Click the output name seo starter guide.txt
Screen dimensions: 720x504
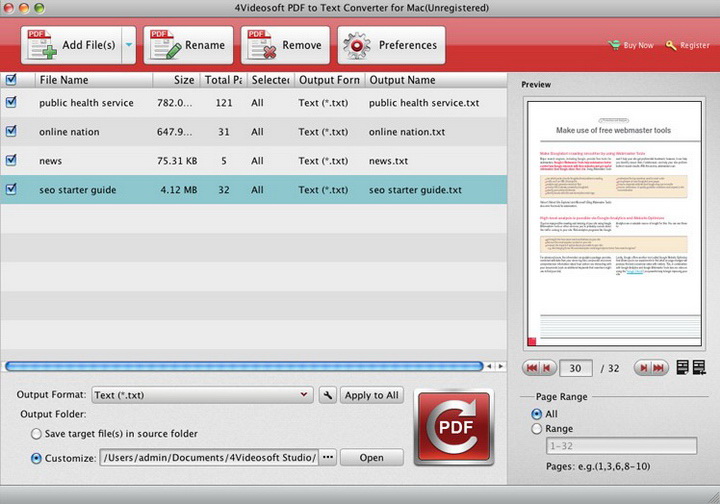415,190
